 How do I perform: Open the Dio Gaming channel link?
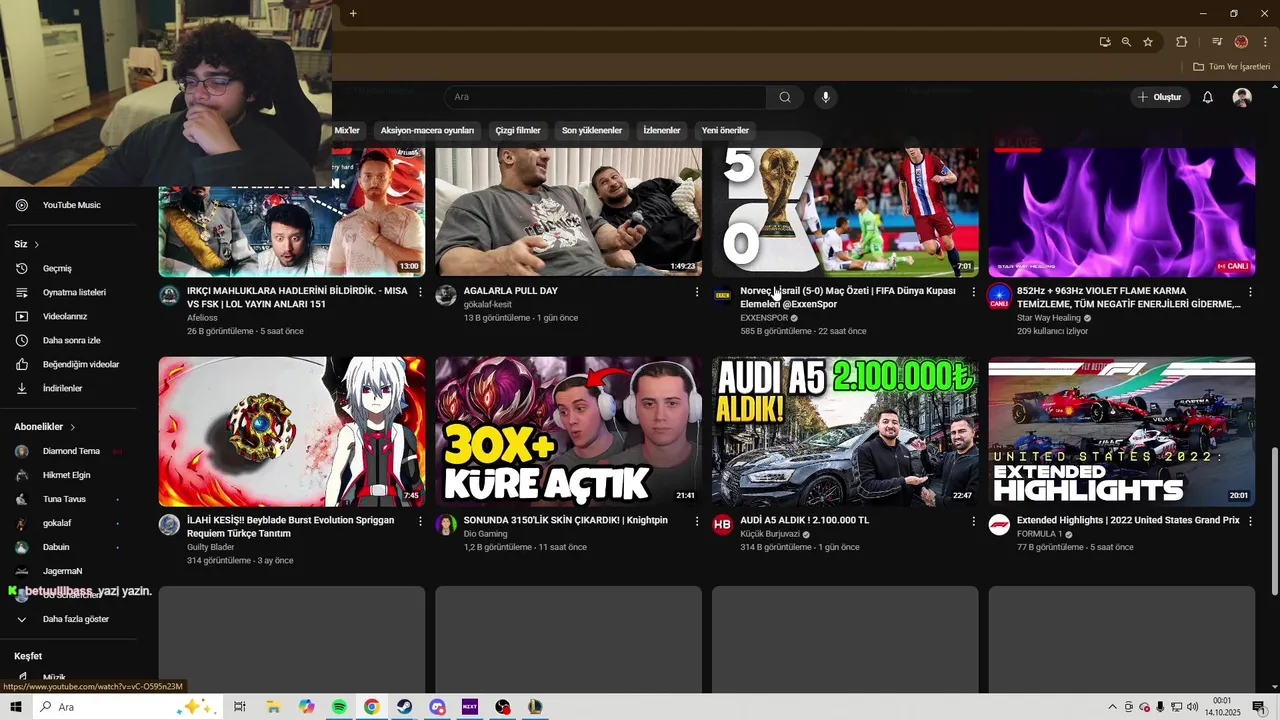point(486,534)
